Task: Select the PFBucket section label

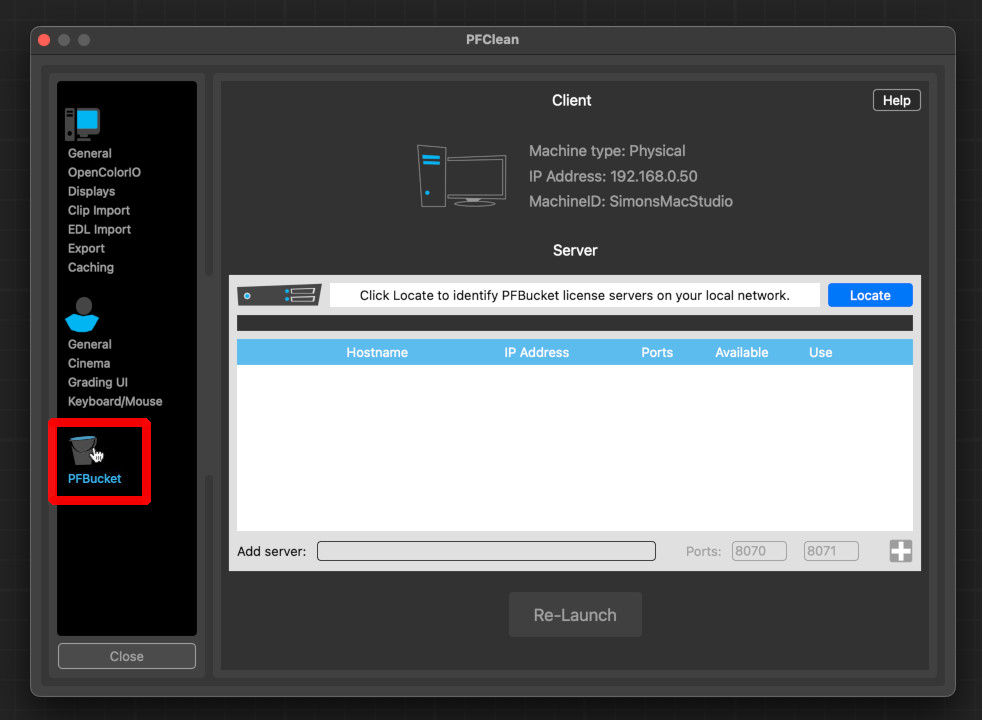Action: 95,478
